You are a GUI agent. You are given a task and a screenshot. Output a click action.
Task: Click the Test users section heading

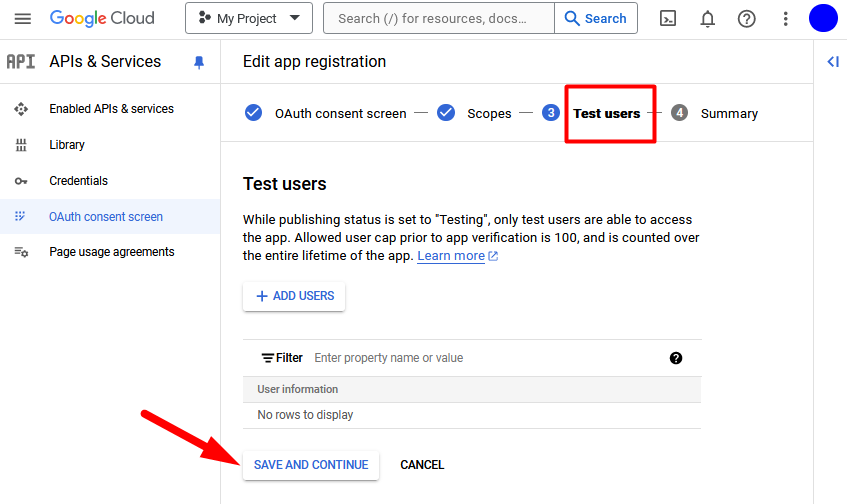pos(285,184)
